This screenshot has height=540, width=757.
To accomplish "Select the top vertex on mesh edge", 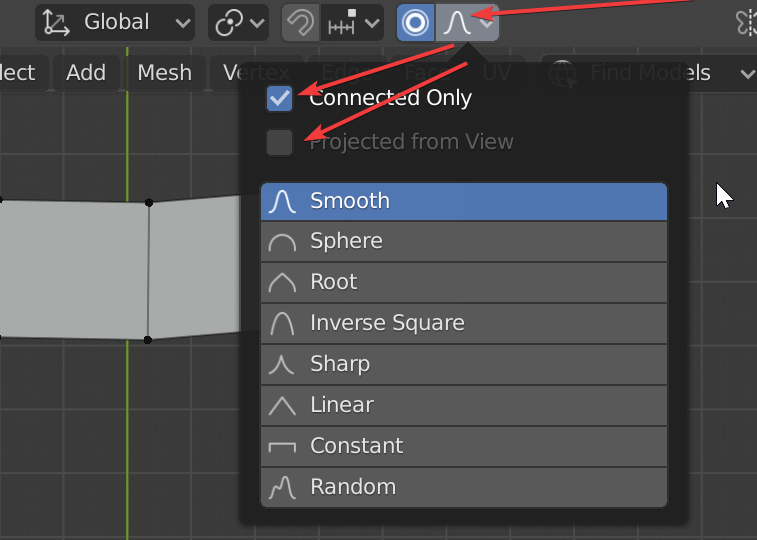I will 149,203.
